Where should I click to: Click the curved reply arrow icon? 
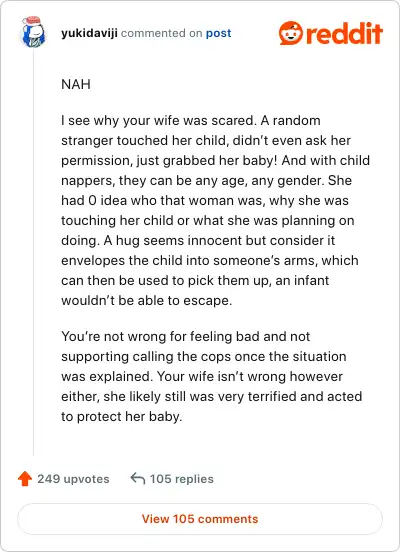point(138,478)
